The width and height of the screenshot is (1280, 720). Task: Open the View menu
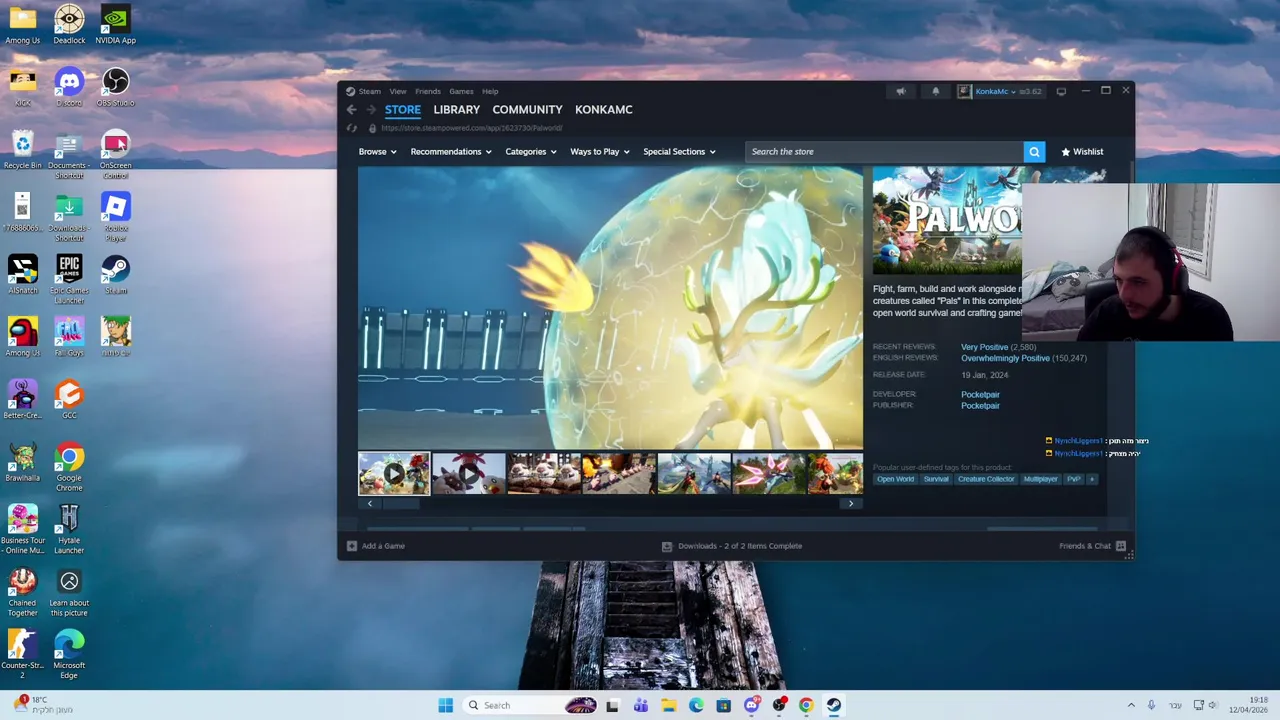pyautogui.click(x=398, y=91)
